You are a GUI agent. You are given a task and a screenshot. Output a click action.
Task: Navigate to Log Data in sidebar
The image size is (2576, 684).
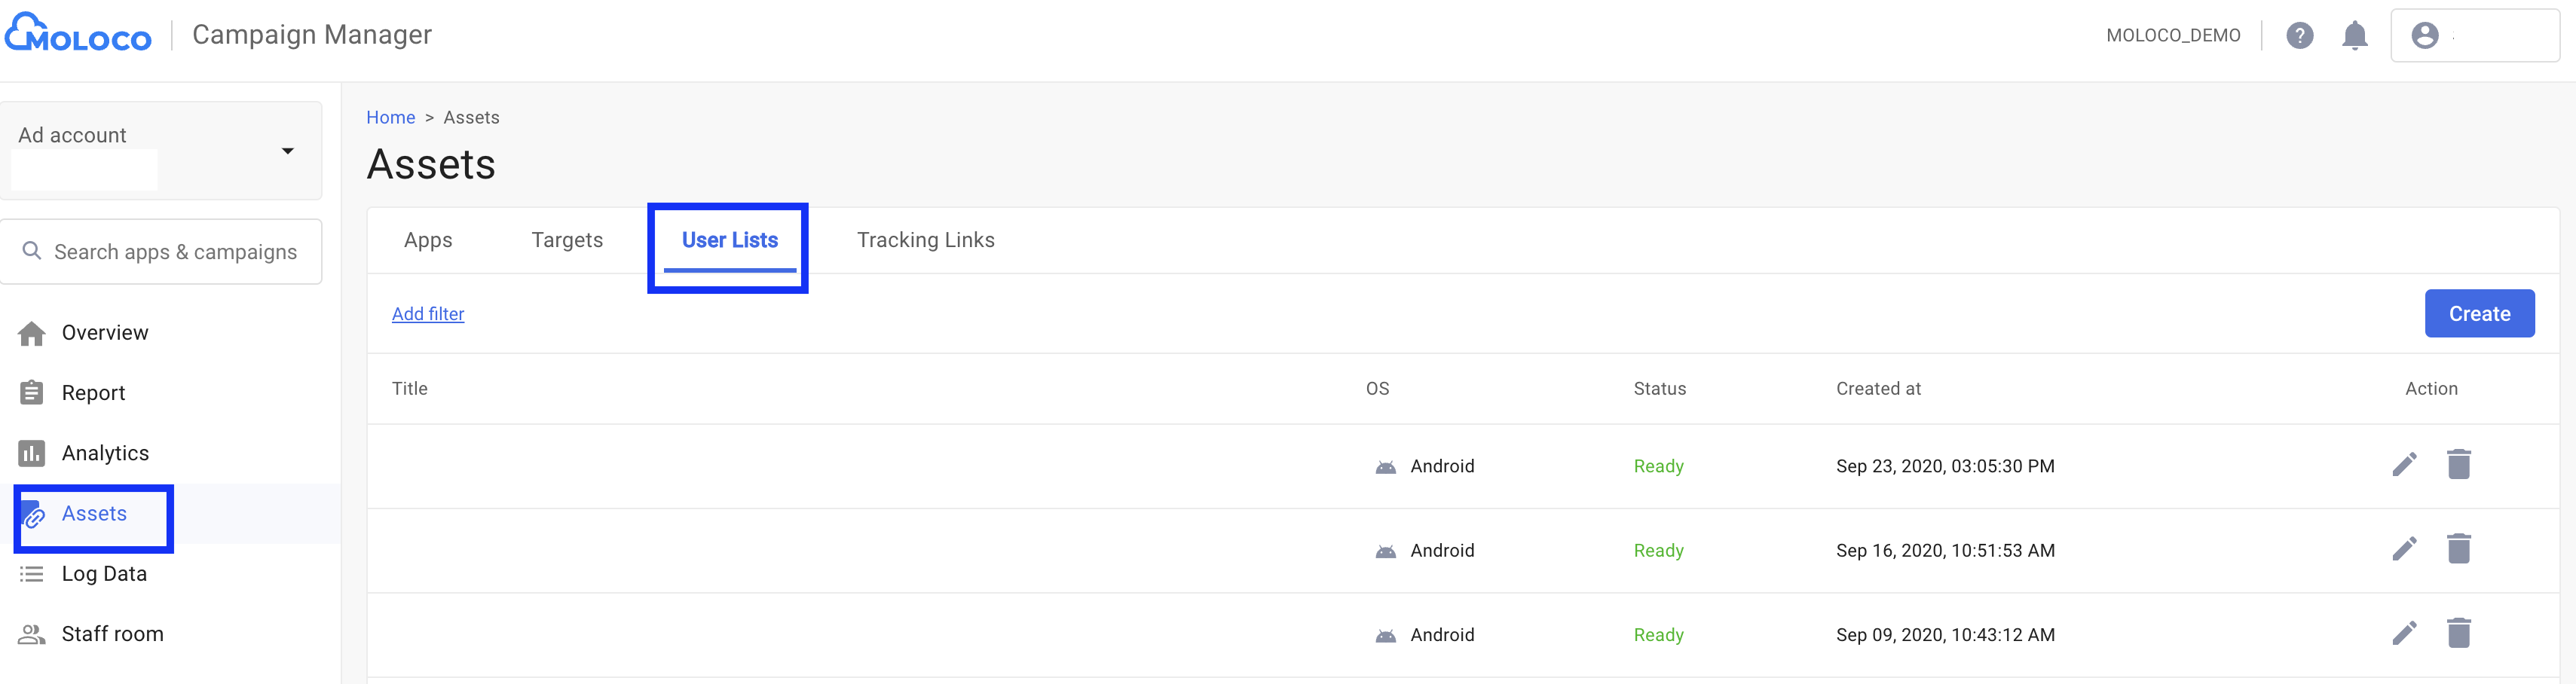[104, 574]
